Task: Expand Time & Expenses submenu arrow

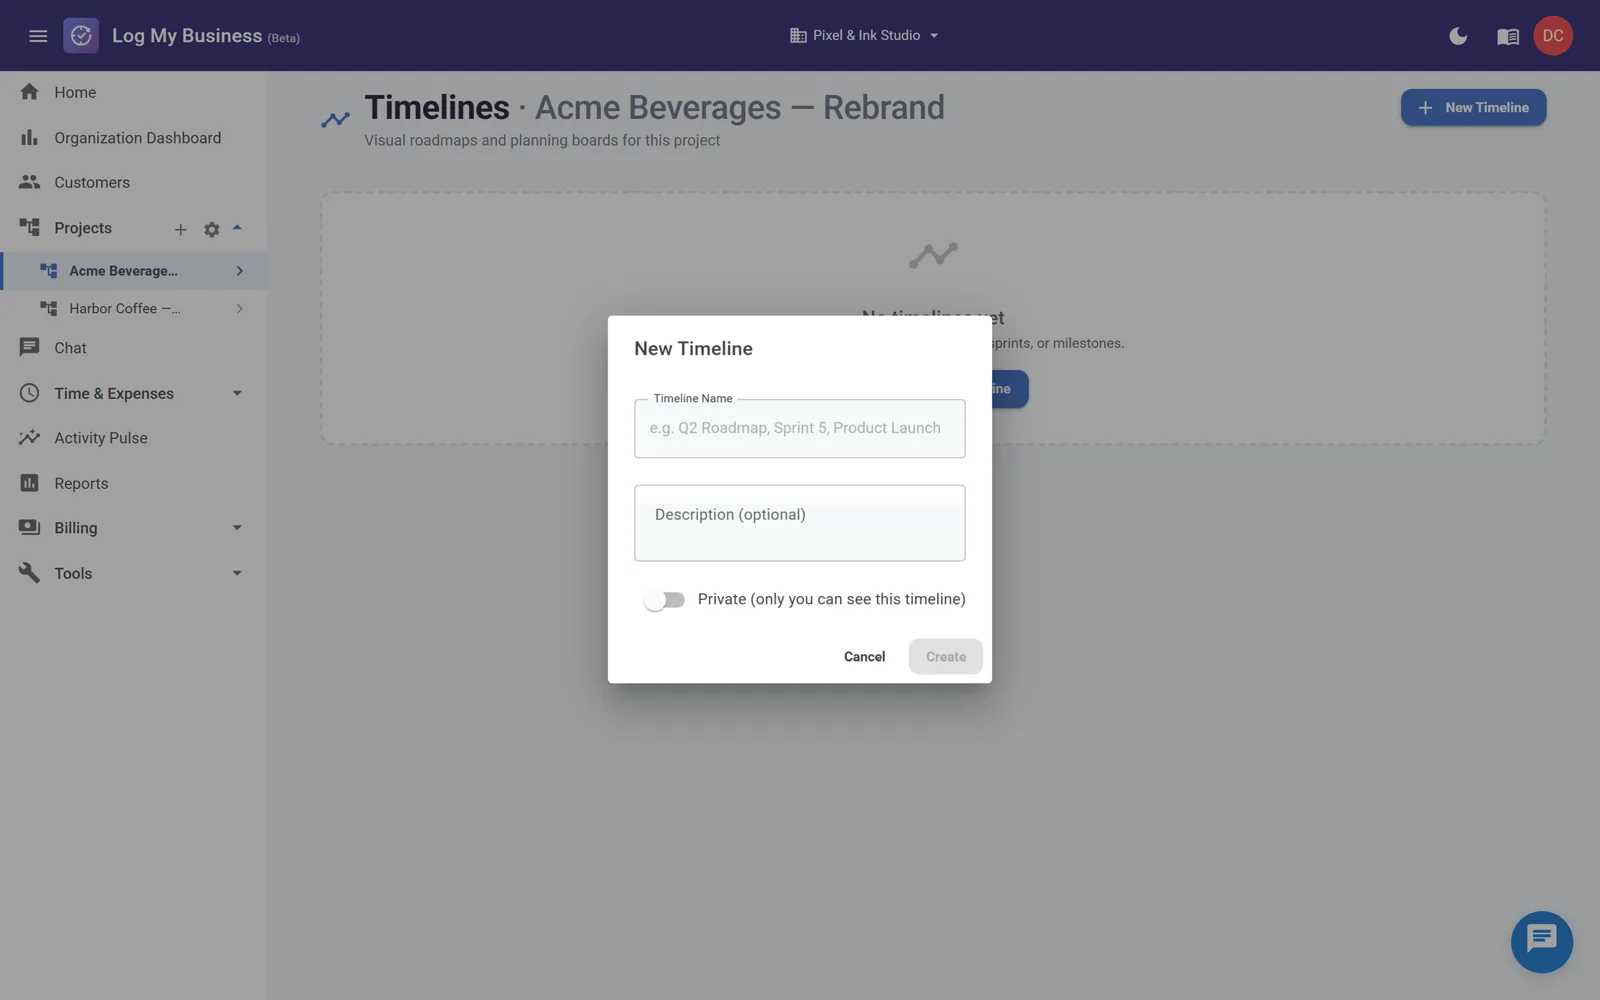Action: [237, 393]
